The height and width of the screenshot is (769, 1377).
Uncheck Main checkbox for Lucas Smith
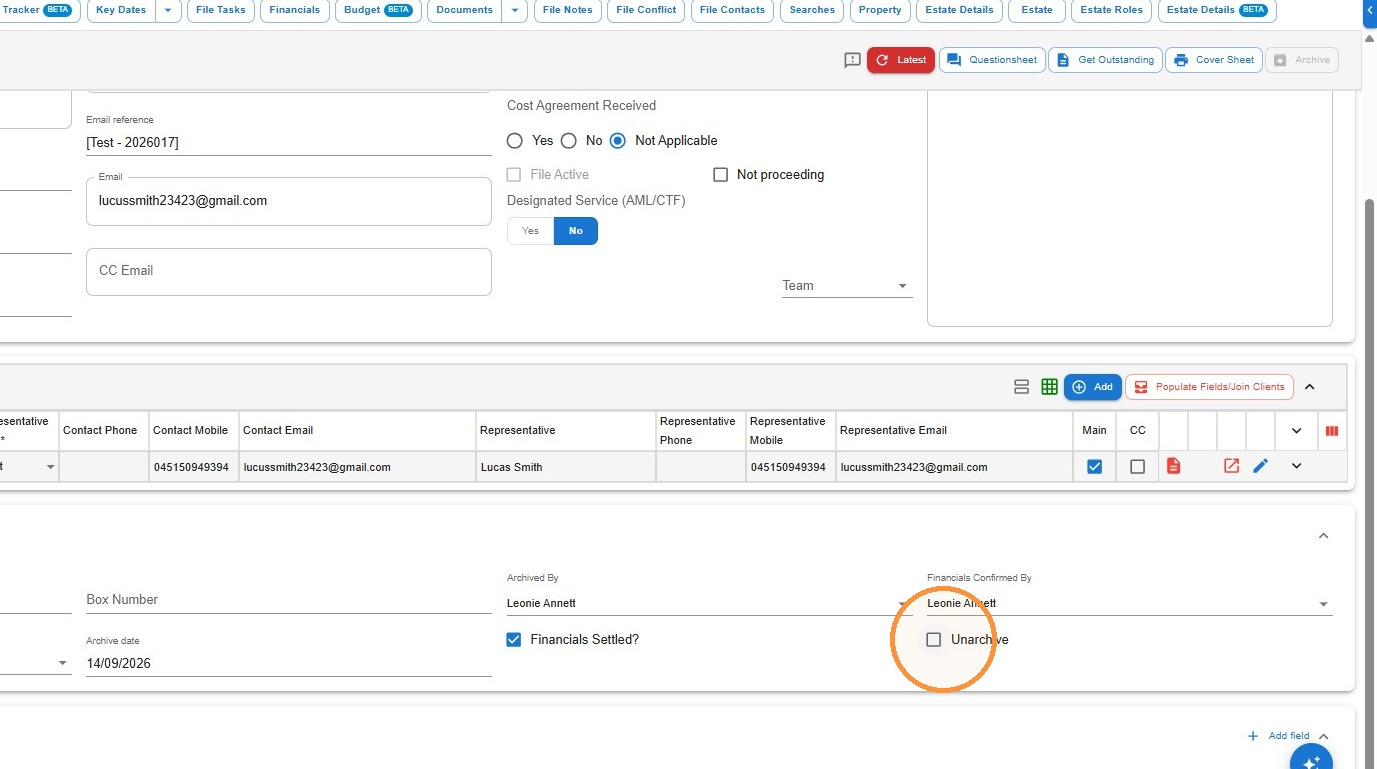point(1095,467)
